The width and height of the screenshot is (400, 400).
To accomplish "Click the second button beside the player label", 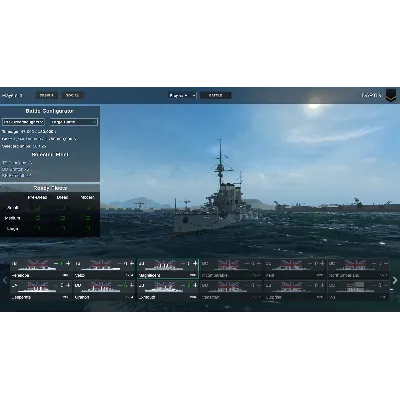I will point(72,95).
